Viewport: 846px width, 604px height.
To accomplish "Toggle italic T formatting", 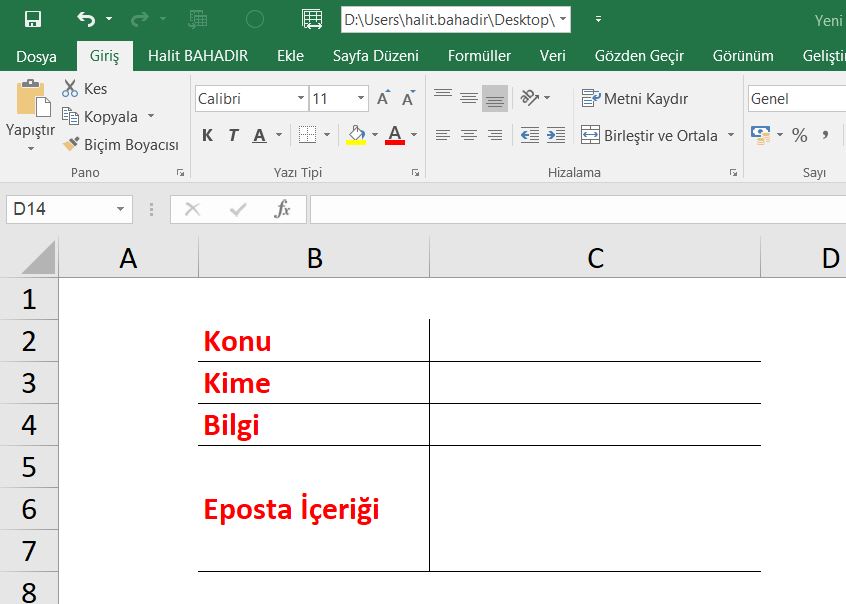I will pyautogui.click(x=233, y=135).
